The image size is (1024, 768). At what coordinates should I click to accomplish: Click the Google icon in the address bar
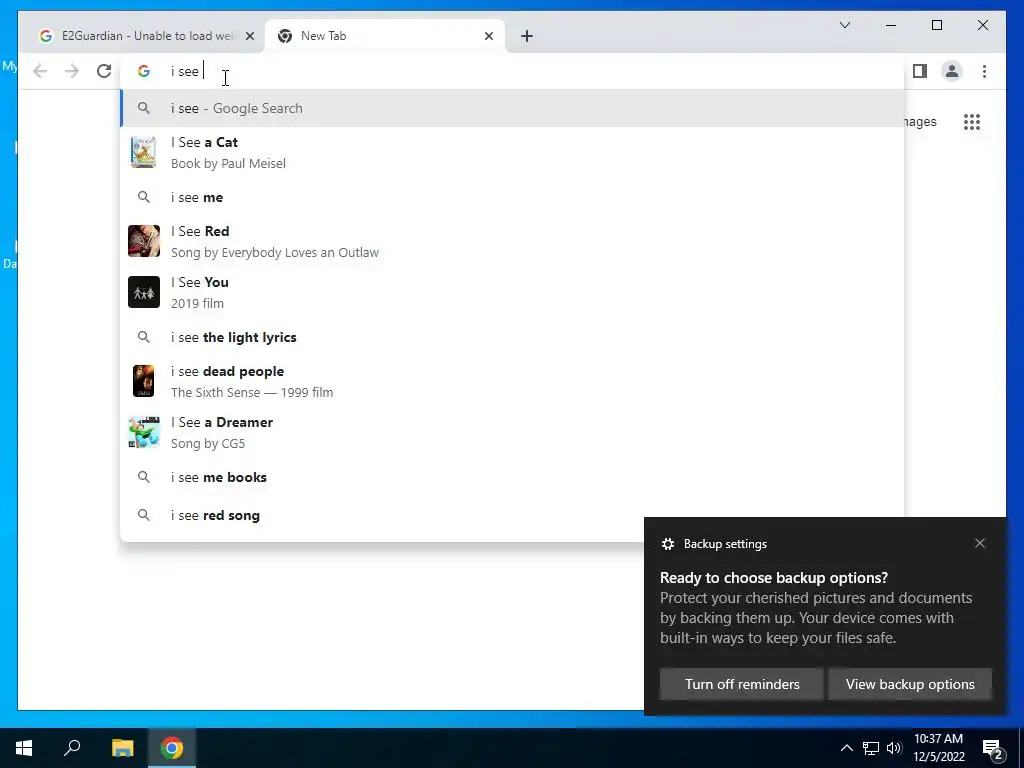pos(144,71)
